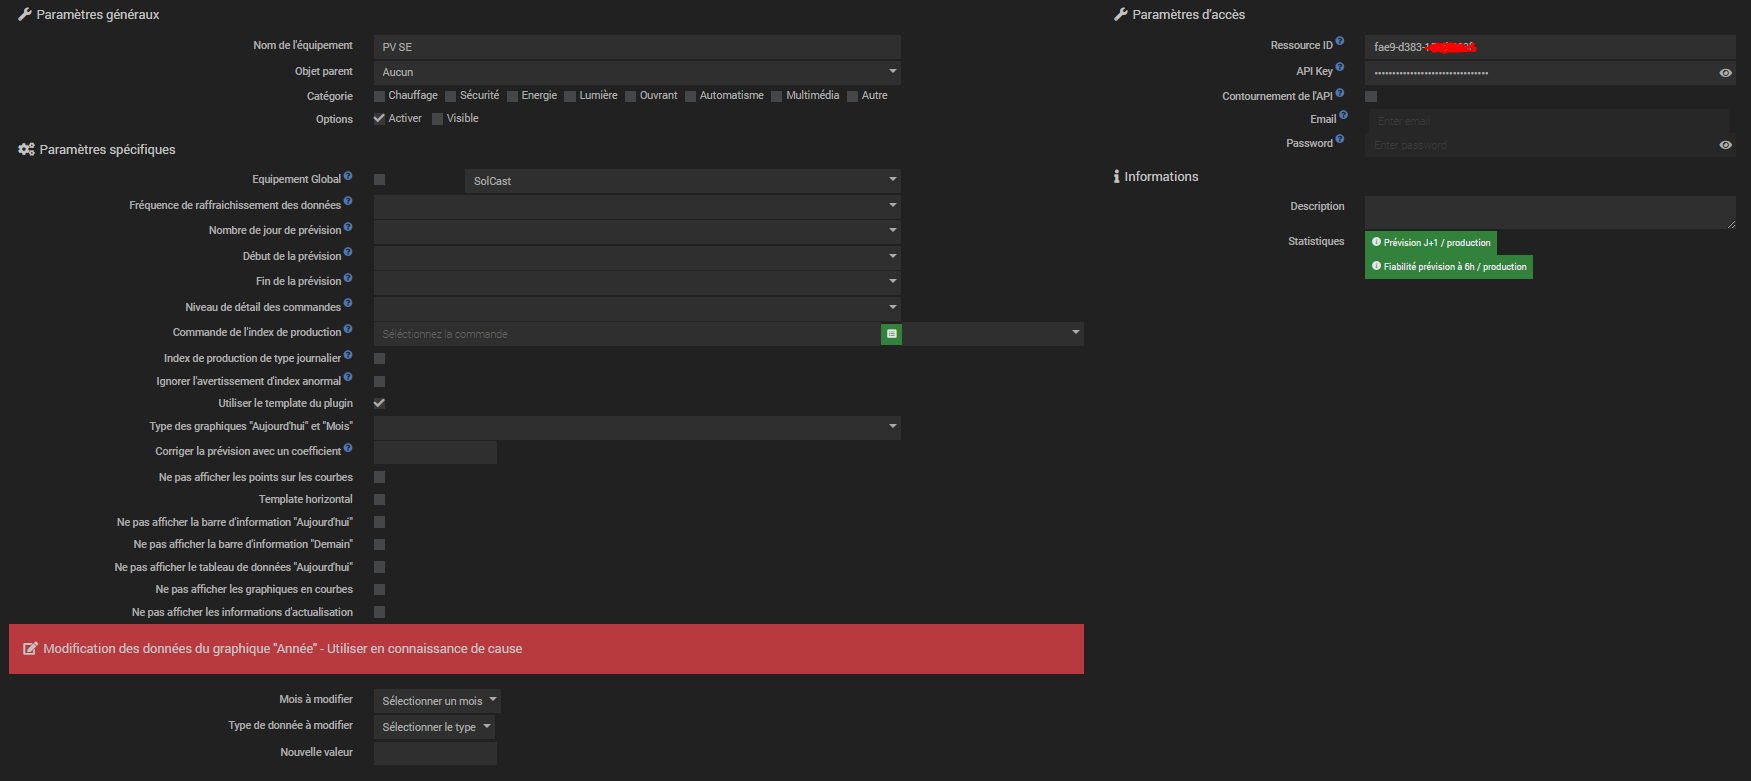Open the Sélectionner le type dropdown
The width and height of the screenshot is (1751, 781).
tap(434, 727)
